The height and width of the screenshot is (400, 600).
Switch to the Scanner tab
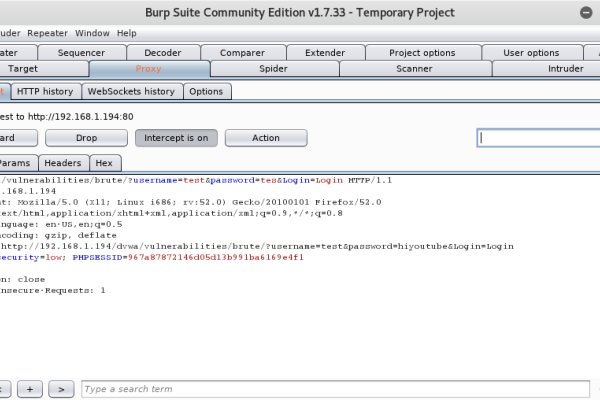414,69
